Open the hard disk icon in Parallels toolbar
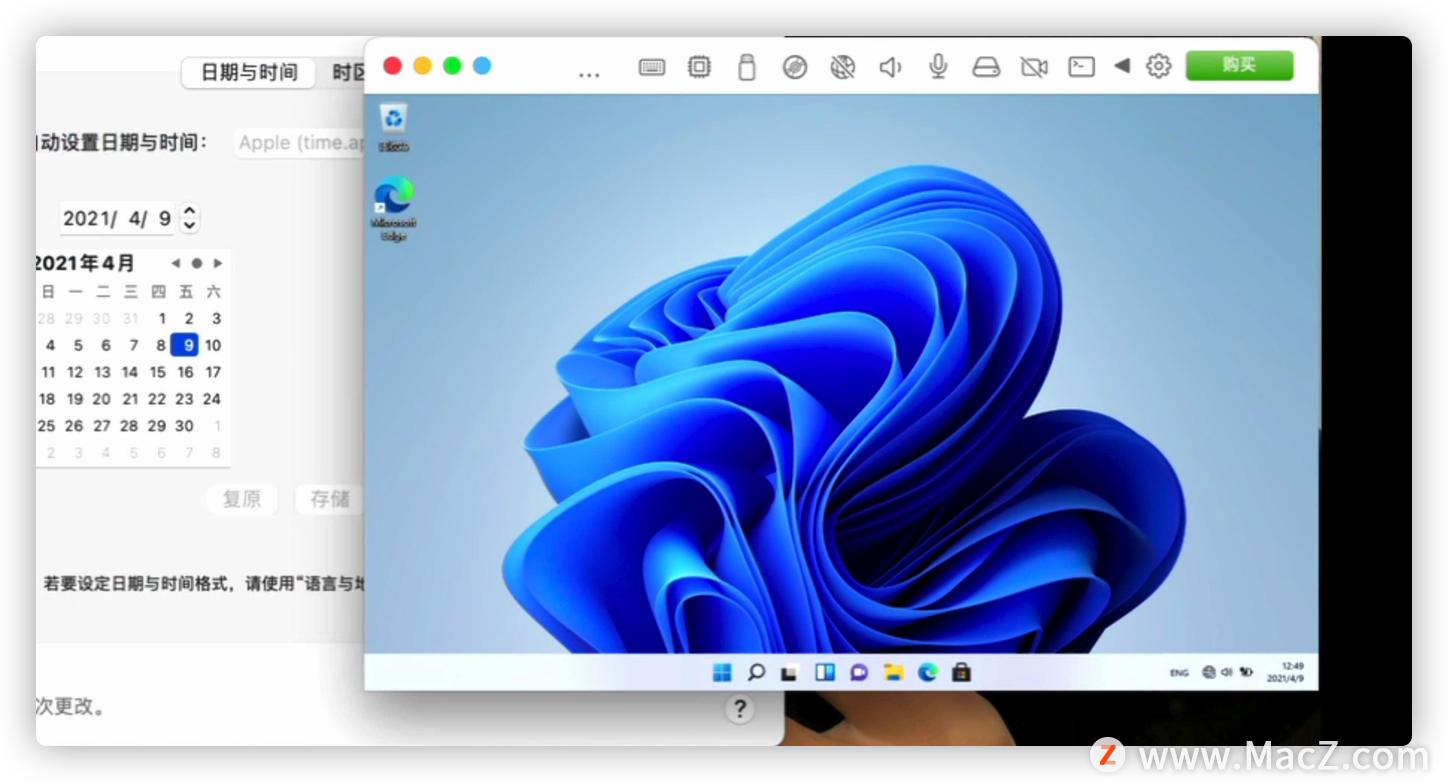Viewport: 1448px width, 782px height. pyautogui.click(x=986, y=66)
